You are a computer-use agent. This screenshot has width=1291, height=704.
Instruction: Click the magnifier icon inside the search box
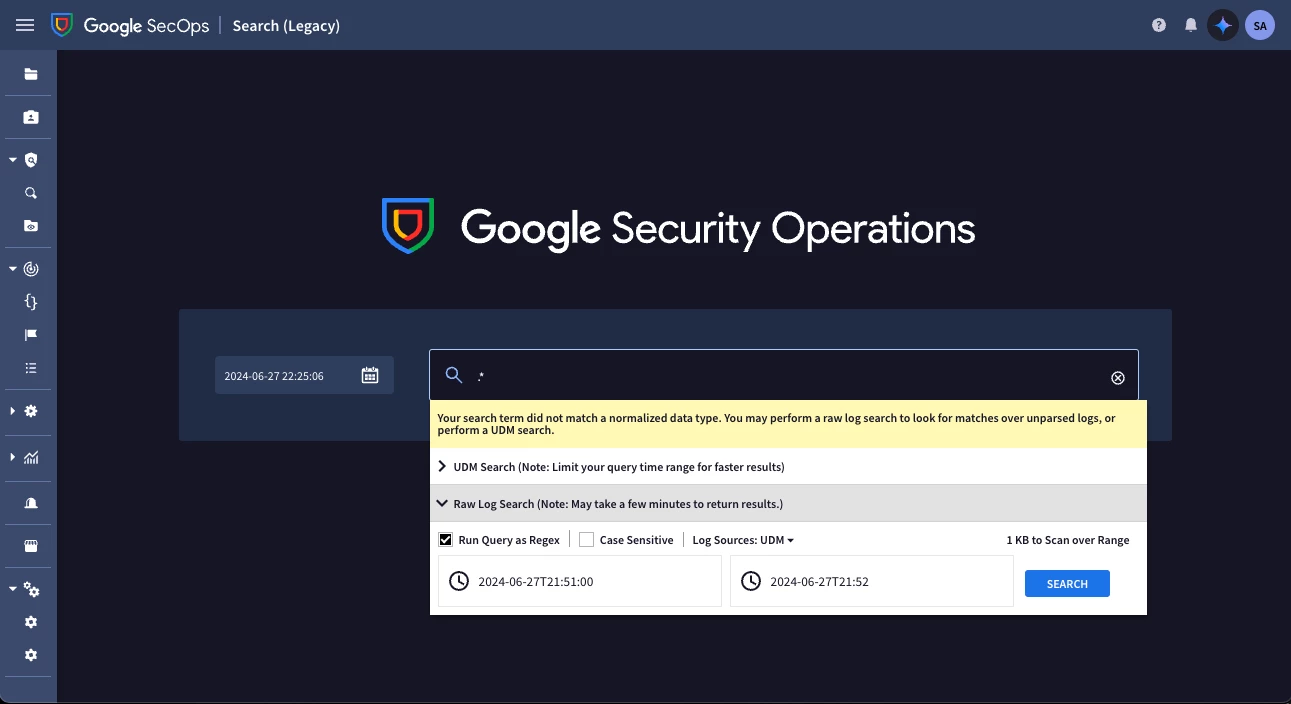tap(453, 375)
